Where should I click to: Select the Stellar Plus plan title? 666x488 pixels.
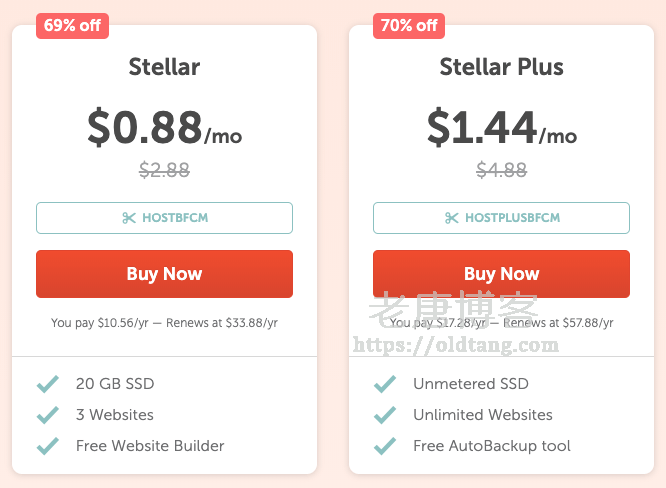tap(501, 67)
